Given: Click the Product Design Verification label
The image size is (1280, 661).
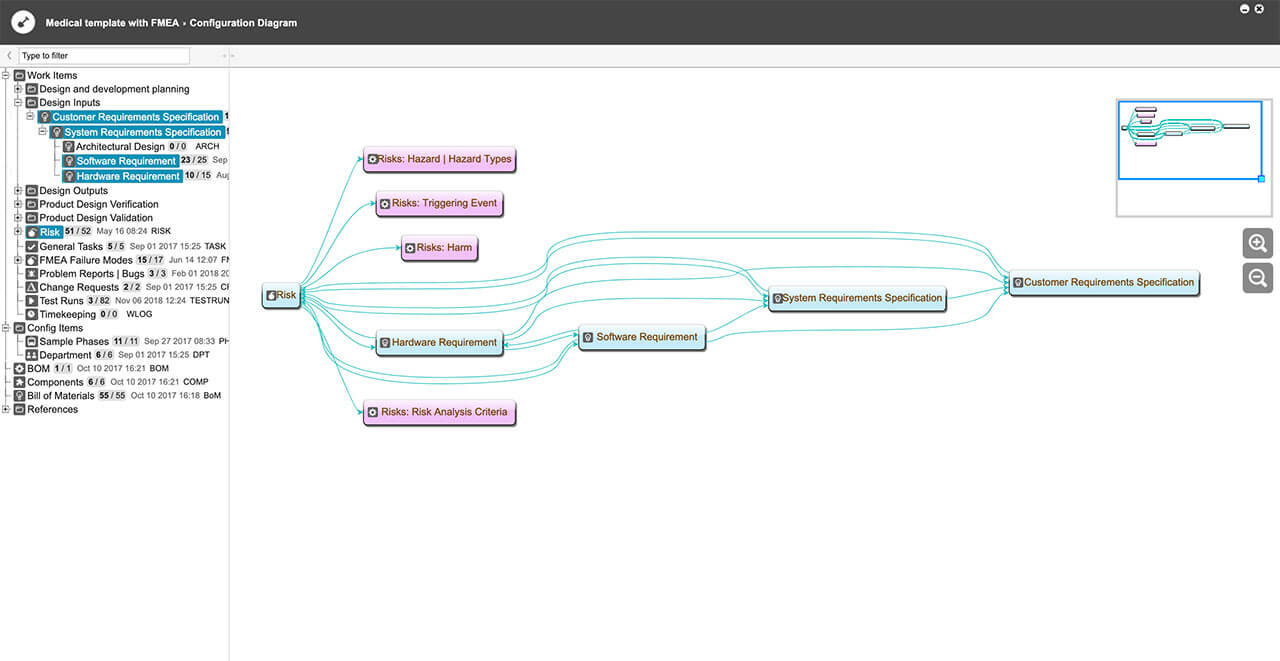Looking at the screenshot, I should [x=99, y=204].
